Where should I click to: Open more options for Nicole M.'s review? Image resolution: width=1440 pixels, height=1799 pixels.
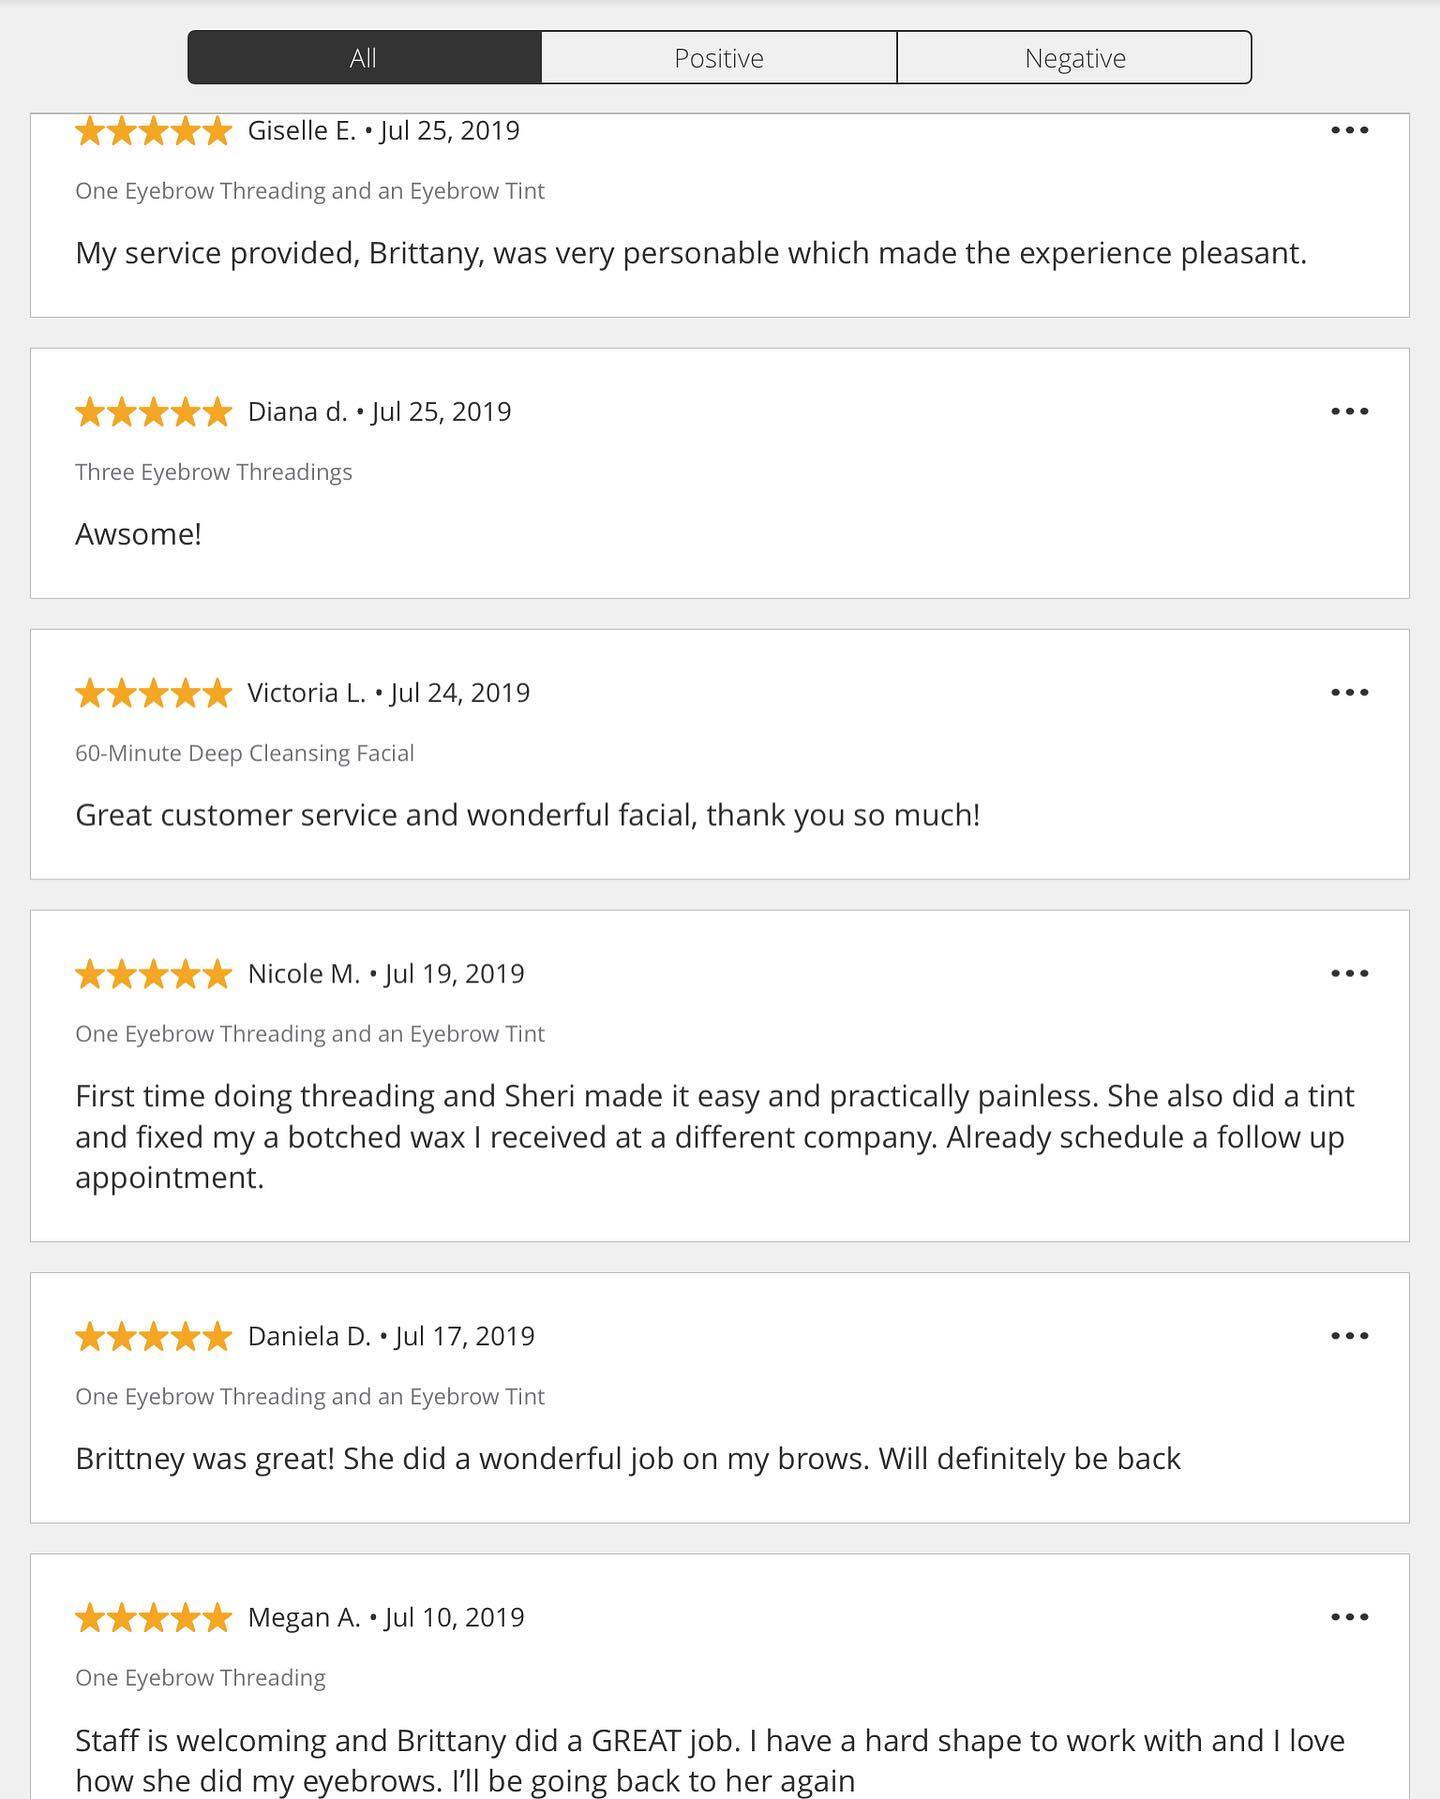click(1349, 973)
